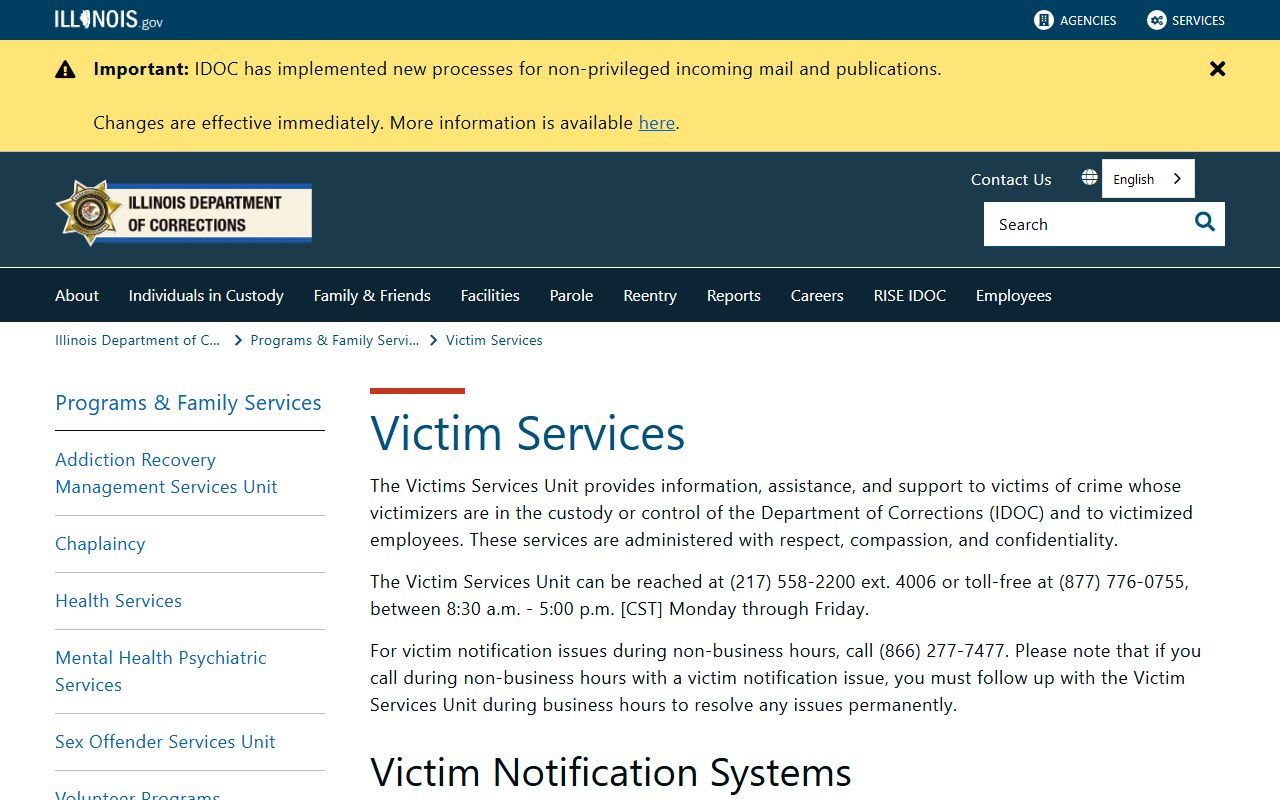The image size is (1280, 800).
Task: Click the Illinois.gov logo
Action: coord(108,20)
